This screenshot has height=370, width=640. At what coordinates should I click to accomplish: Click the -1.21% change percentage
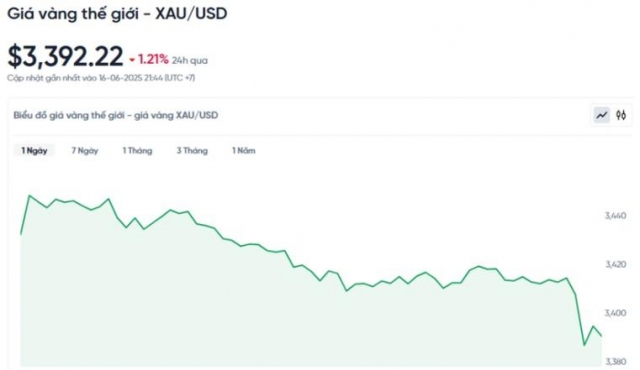tap(149, 60)
